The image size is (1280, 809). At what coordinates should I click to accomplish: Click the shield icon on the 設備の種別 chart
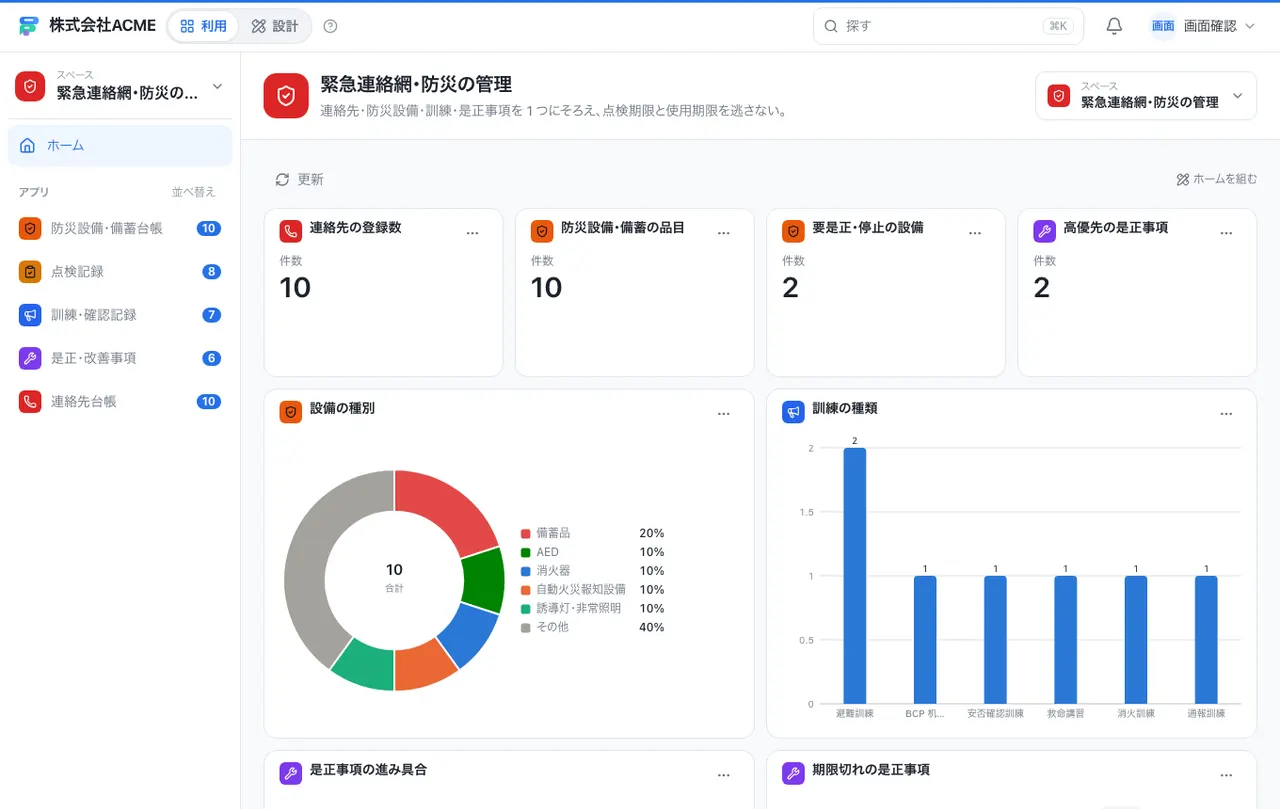290,412
